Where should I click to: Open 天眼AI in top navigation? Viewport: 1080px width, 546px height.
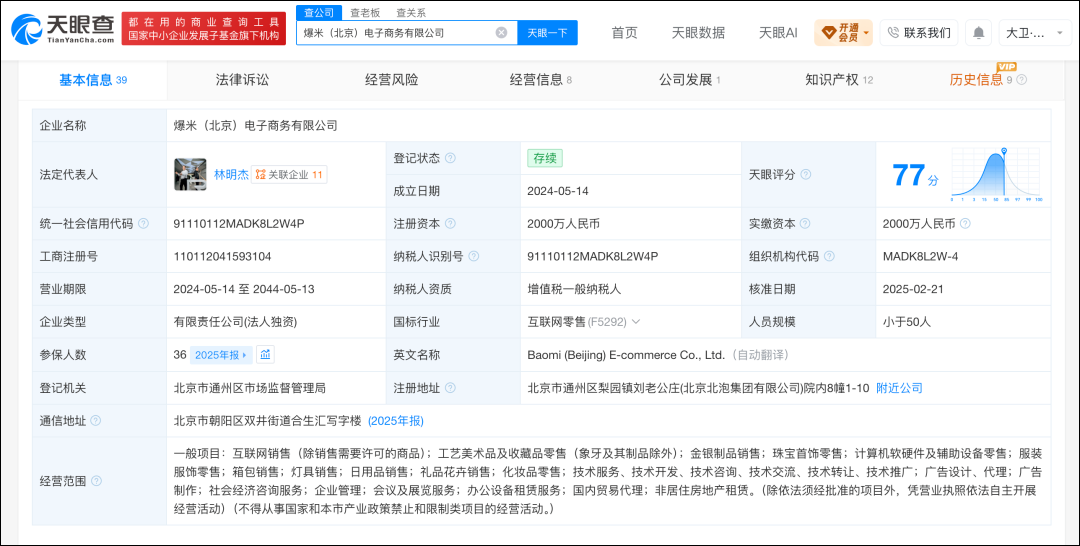click(778, 32)
